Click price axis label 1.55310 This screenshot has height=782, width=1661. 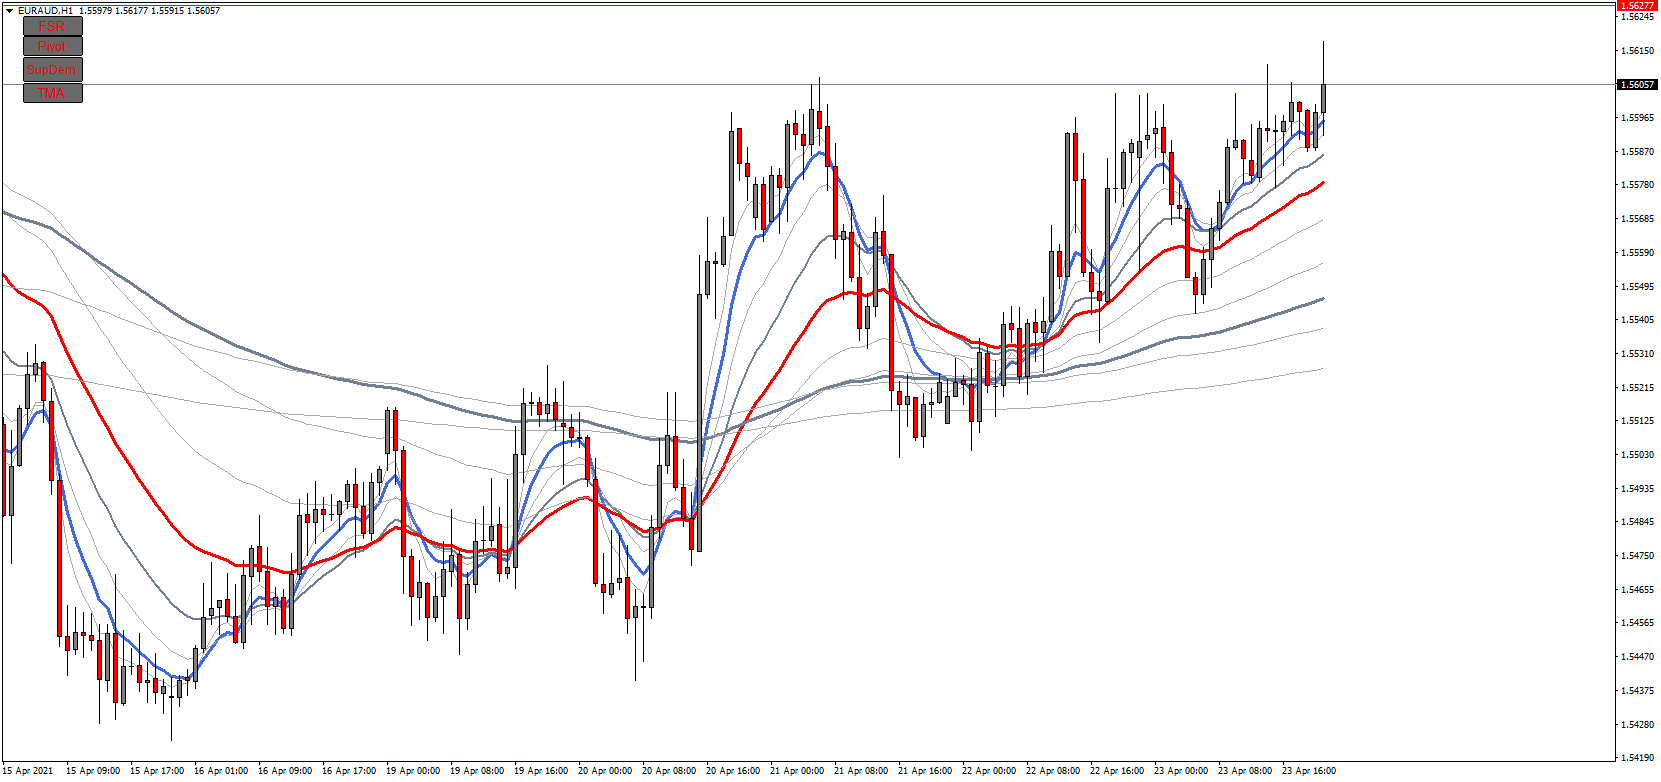tap(1637, 354)
